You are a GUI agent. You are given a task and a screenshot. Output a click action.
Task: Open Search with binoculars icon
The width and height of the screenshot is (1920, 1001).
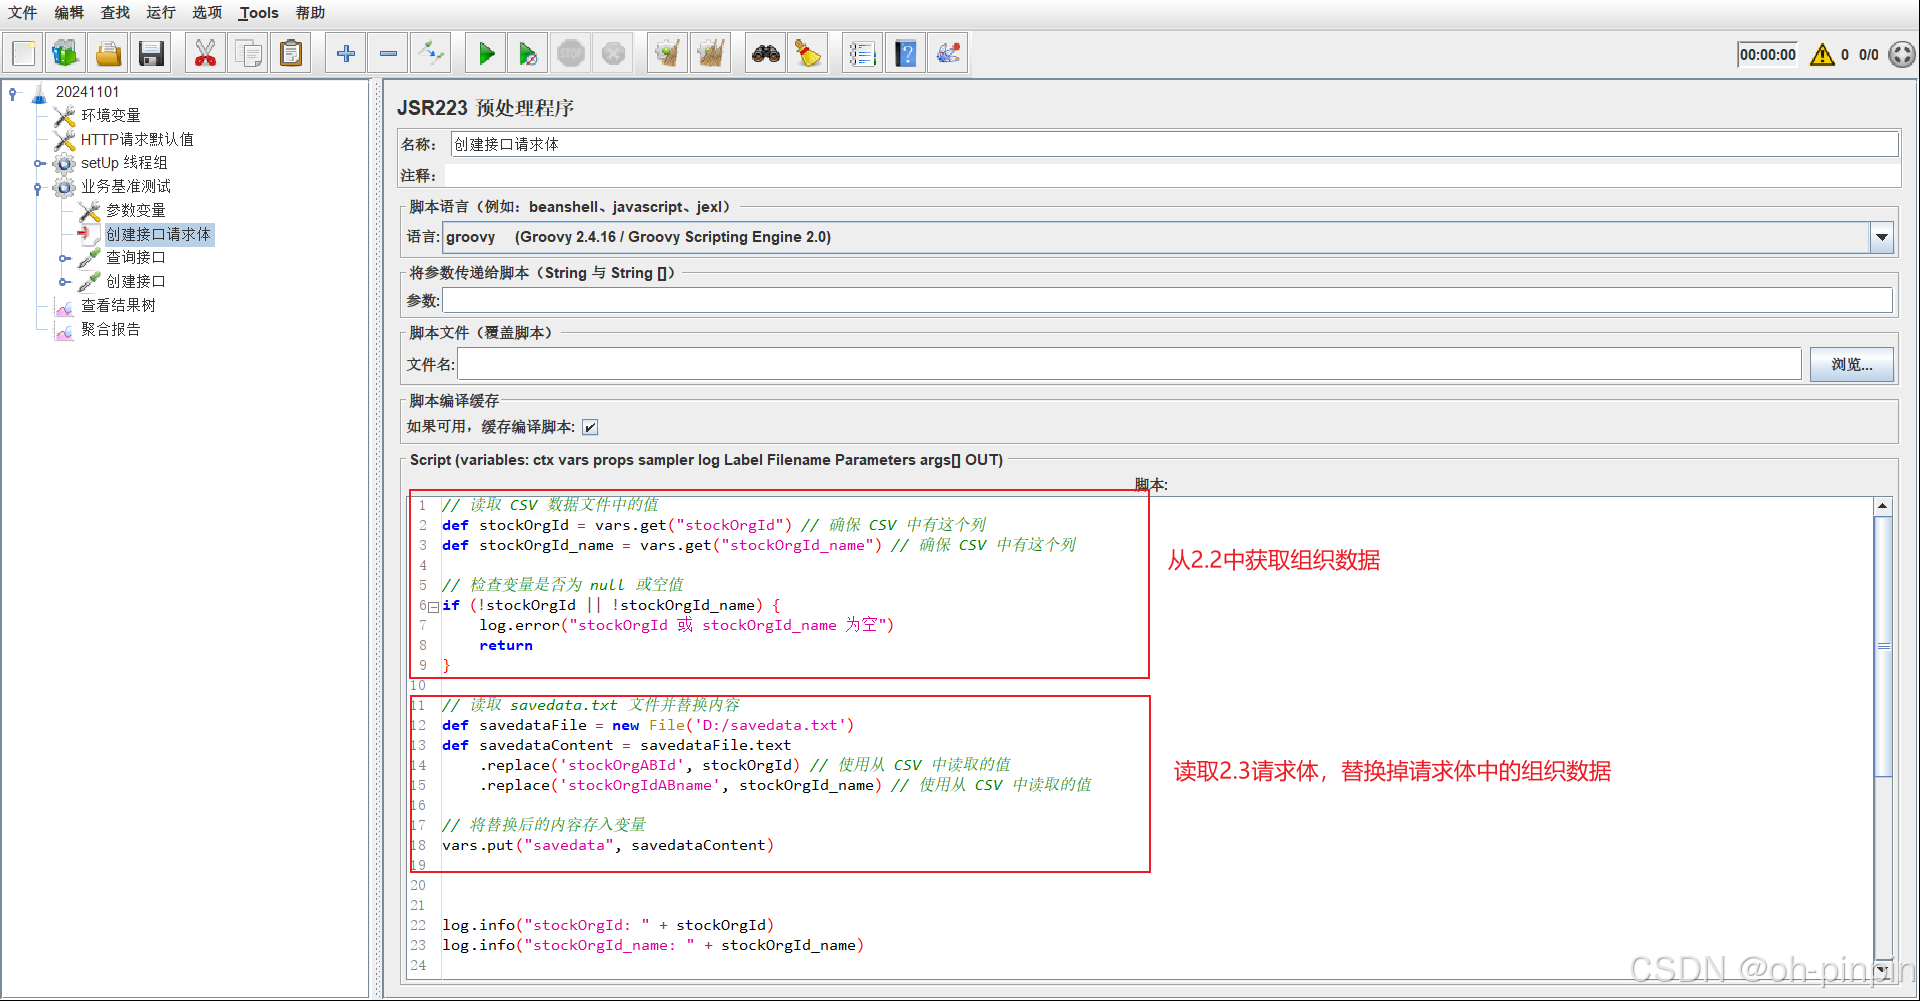(x=766, y=53)
